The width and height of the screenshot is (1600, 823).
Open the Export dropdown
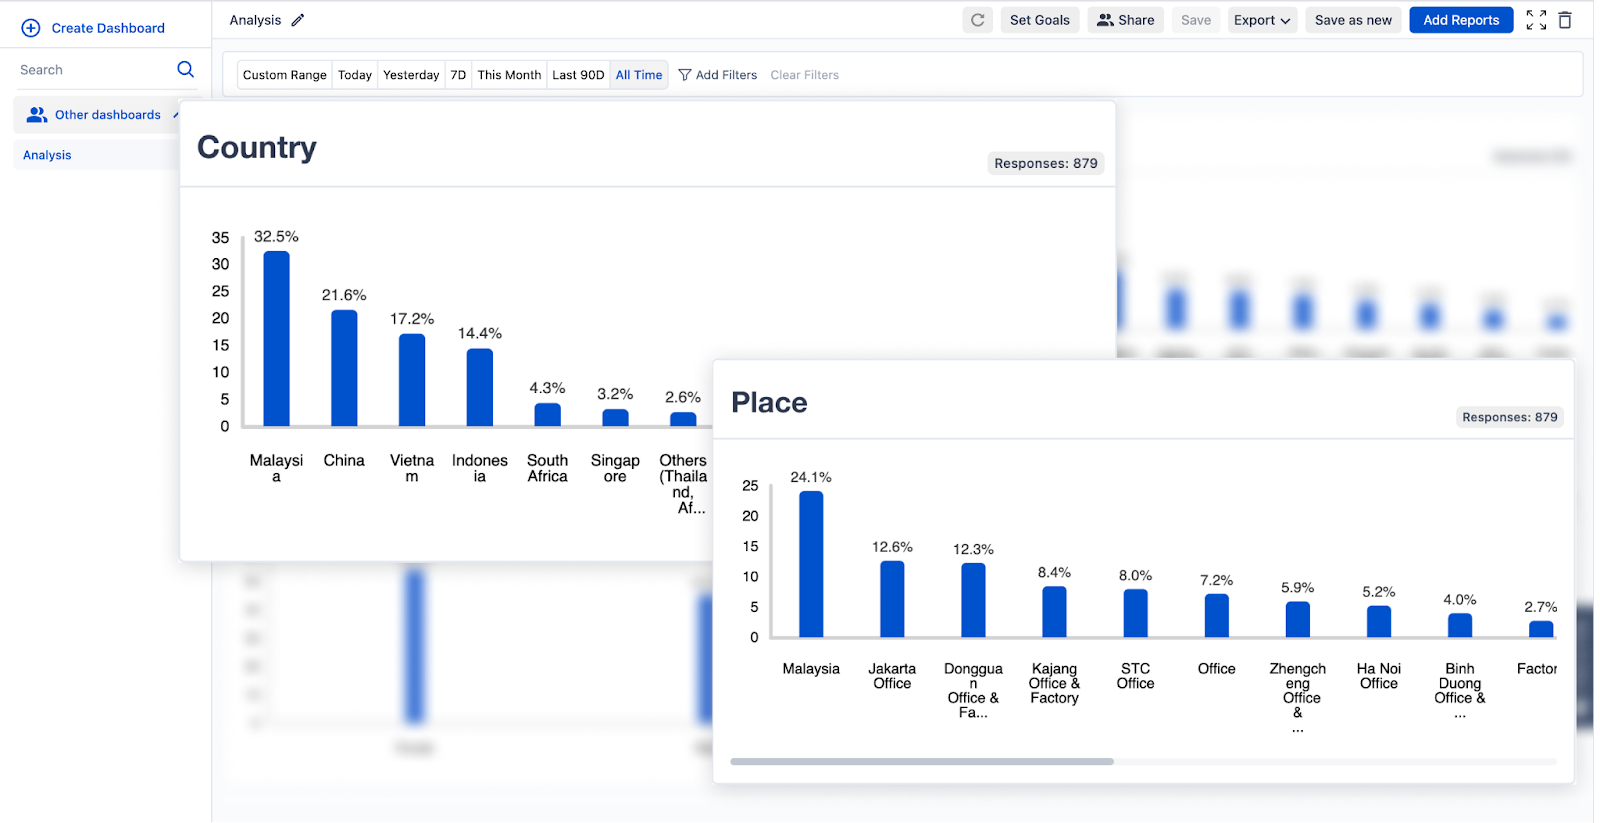click(1262, 20)
